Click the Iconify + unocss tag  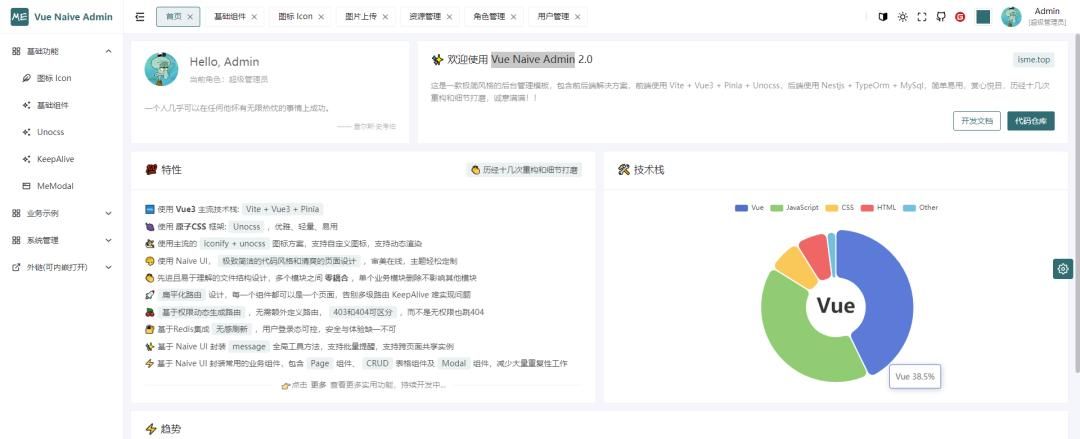point(235,243)
